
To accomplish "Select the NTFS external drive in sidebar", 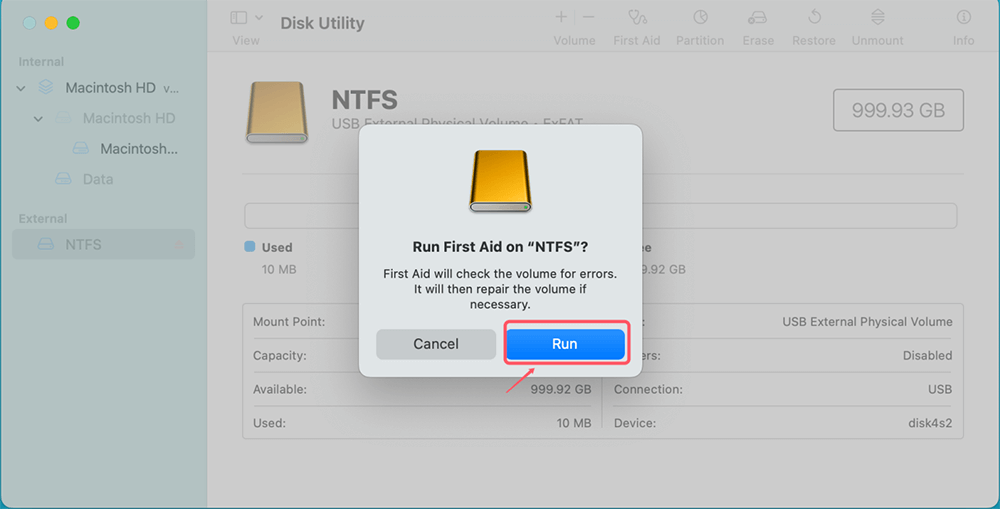I will click(83, 244).
